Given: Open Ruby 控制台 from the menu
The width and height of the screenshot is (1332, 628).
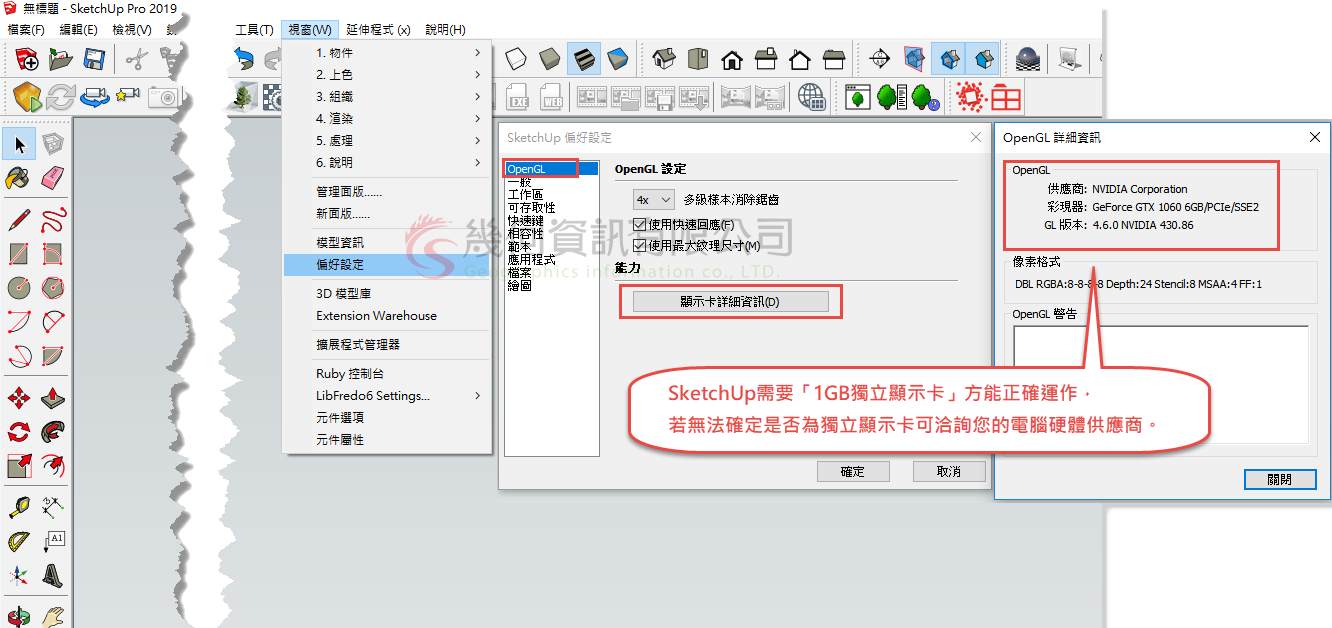Looking at the screenshot, I should pyautogui.click(x=387, y=374).
